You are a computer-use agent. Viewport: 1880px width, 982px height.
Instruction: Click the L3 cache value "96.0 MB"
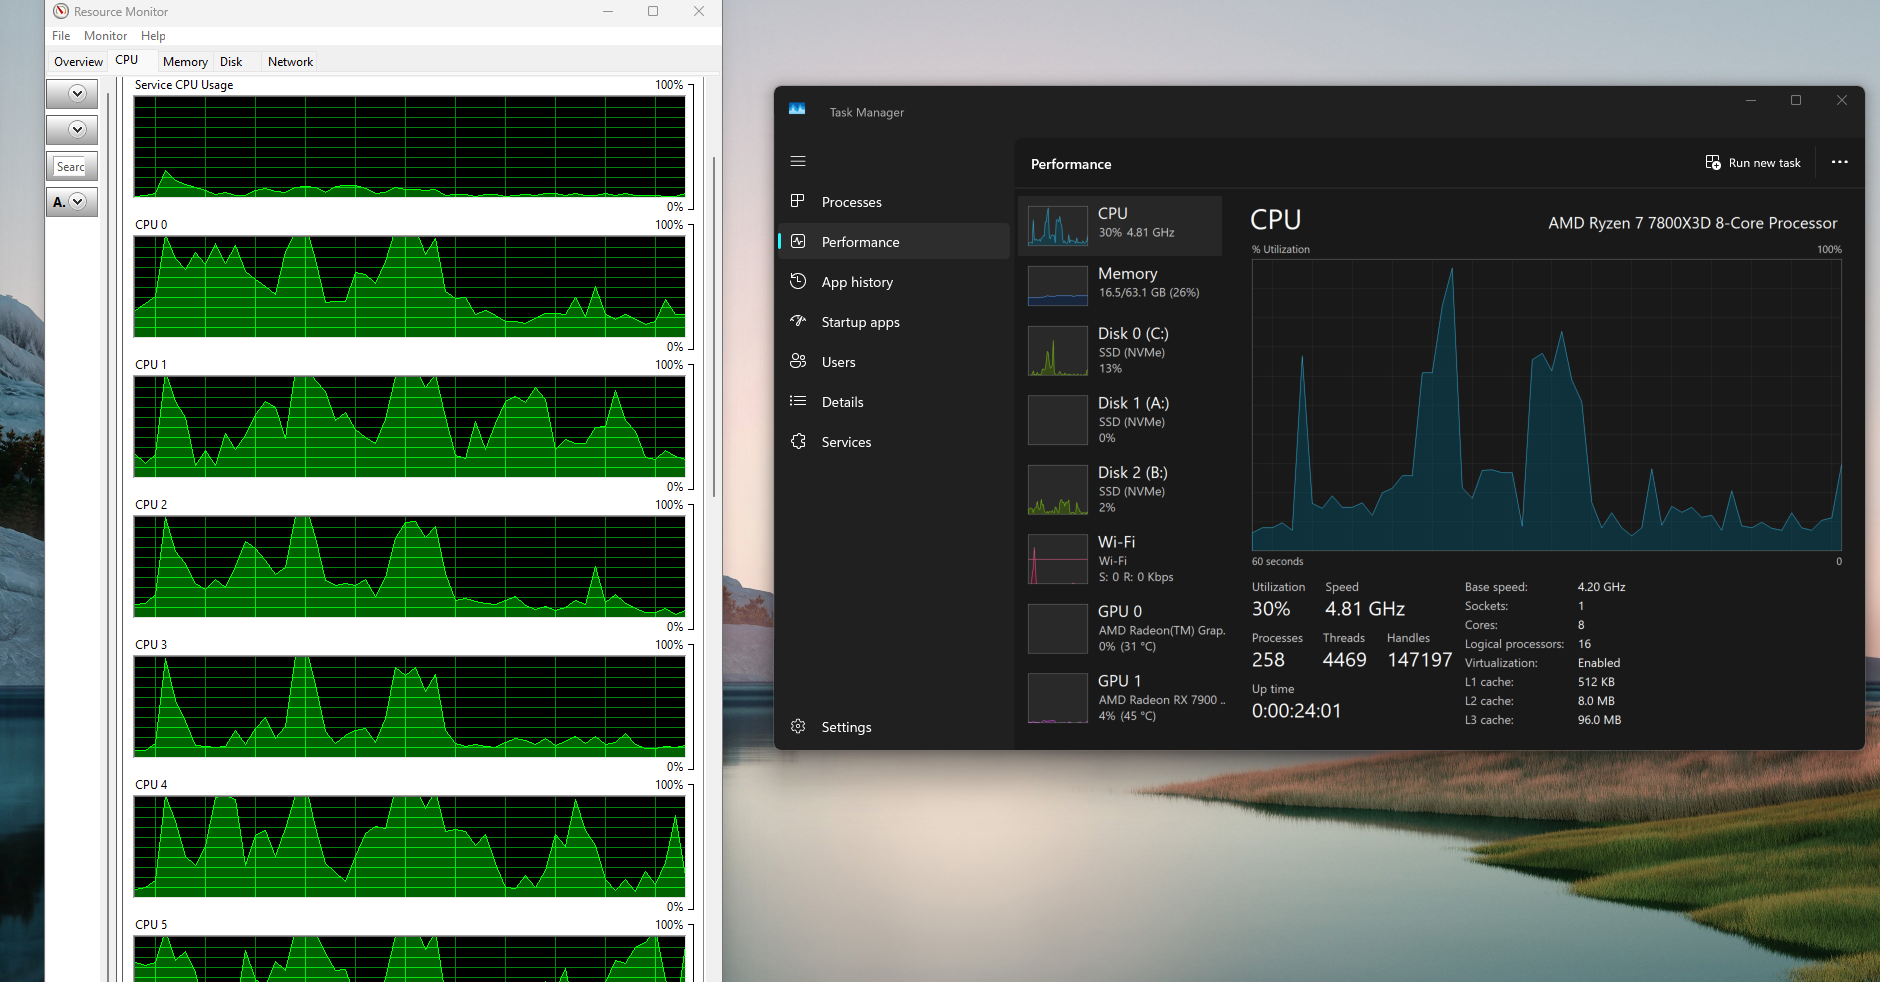[x=1599, y=720]
